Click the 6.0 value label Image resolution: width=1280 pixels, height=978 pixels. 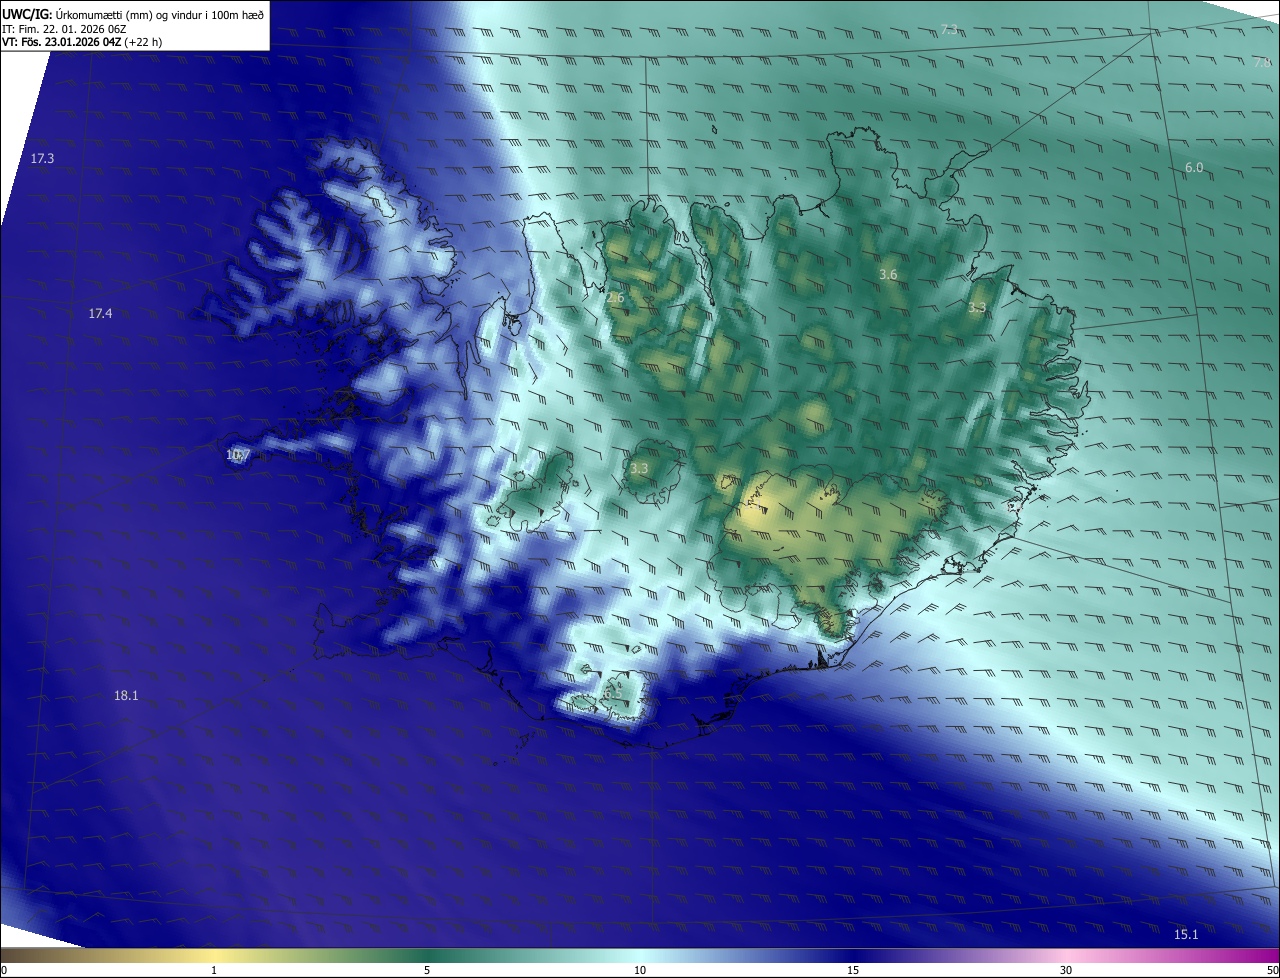[1194, 168]
